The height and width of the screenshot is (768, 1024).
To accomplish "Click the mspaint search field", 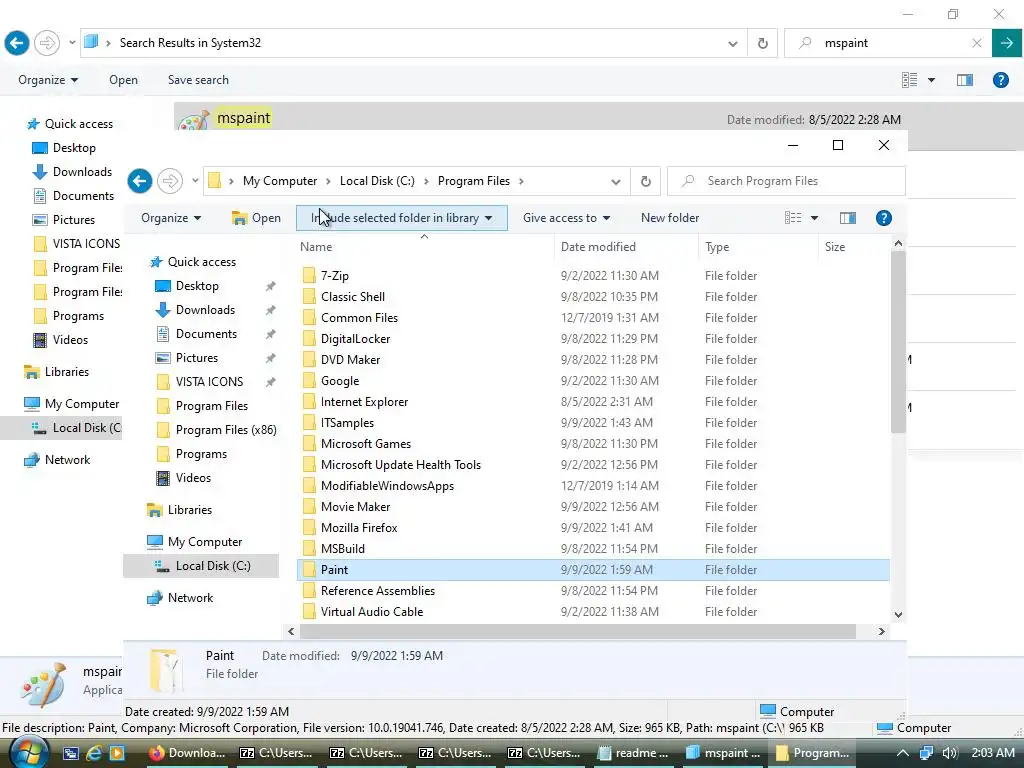I will [886, 43].
